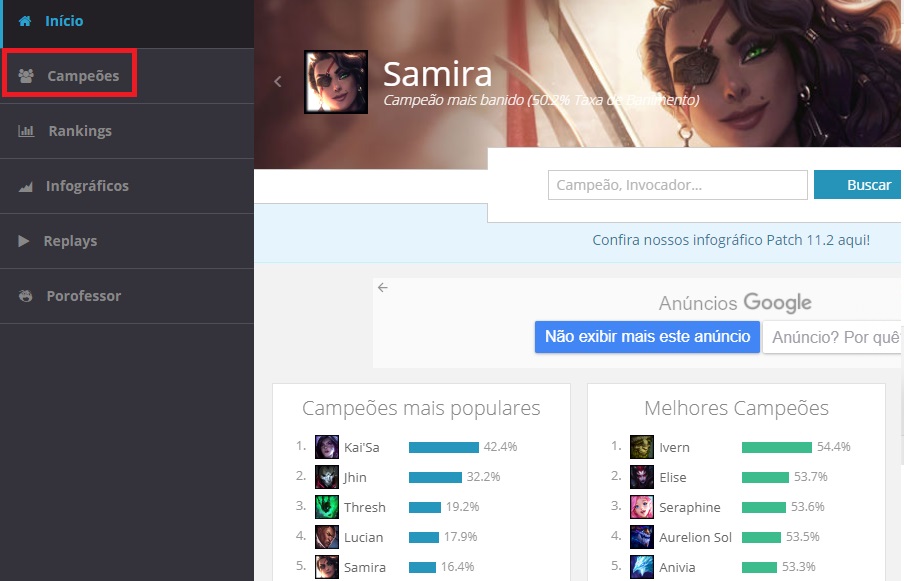Click the Samira banner title
This screenshot has height=581, width=904.
coord(438,74)
